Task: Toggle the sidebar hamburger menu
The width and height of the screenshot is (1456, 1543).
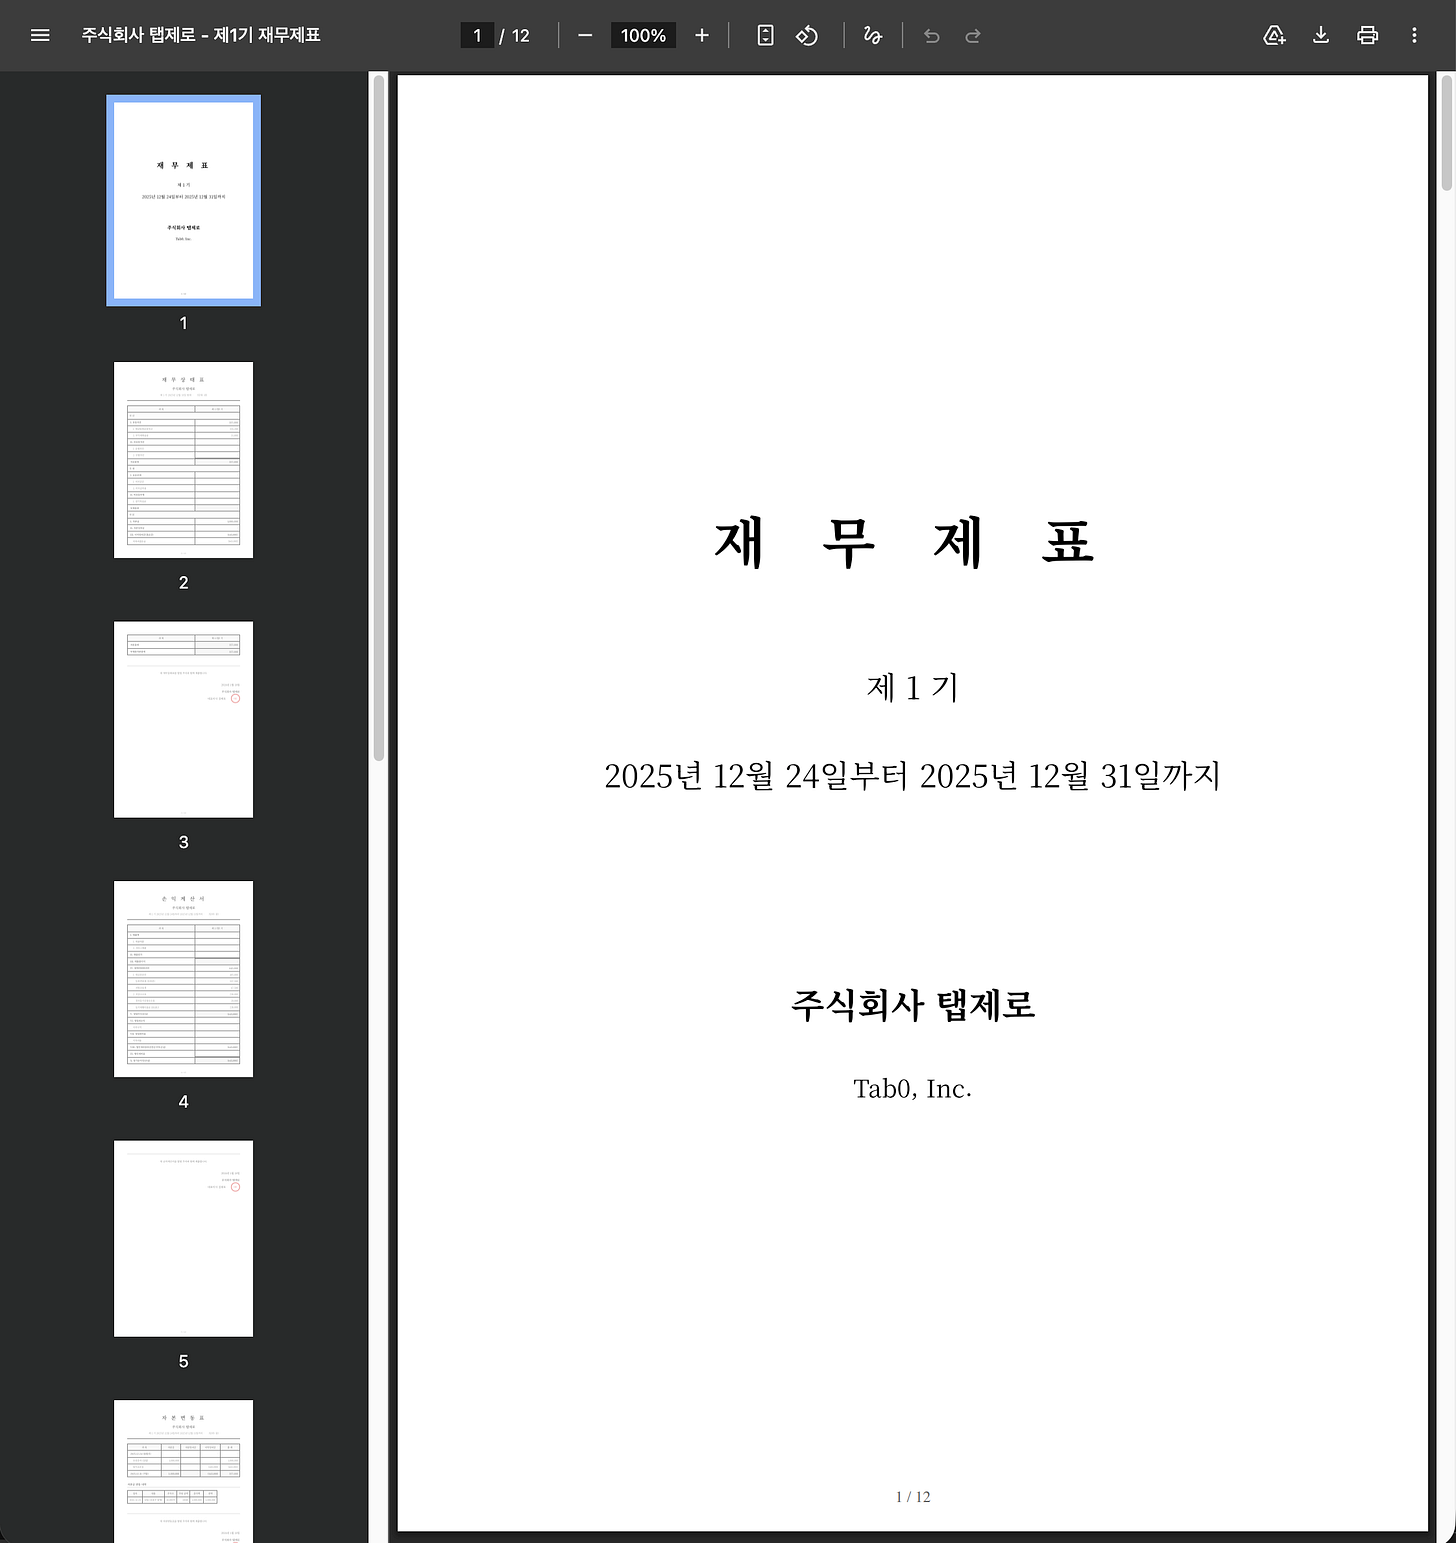Action: tap(40, 35)
